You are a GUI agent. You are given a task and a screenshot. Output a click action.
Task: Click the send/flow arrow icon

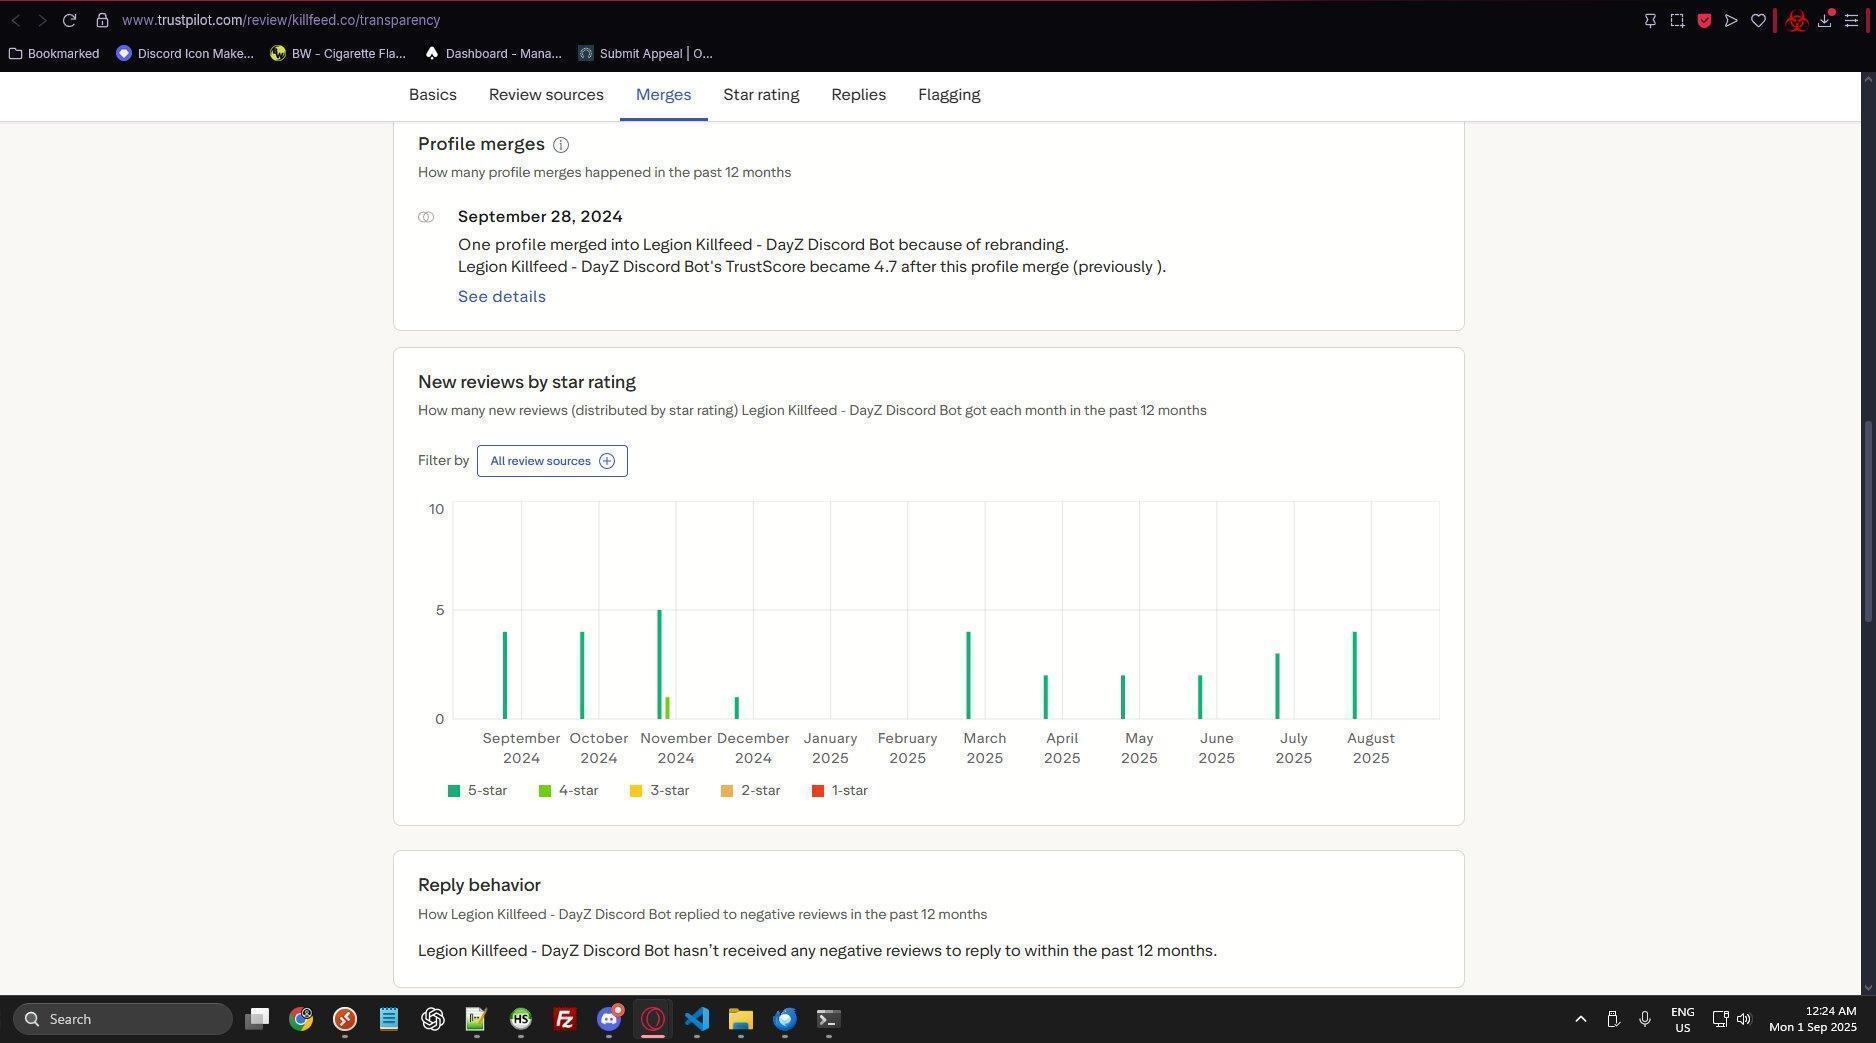coord(1731,20)
